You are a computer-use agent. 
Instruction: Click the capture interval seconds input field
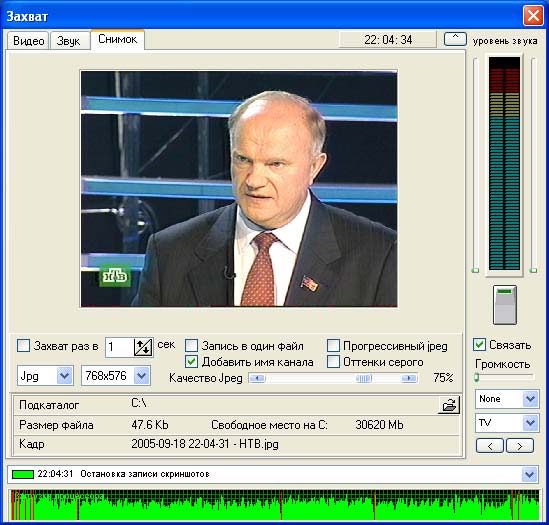[120, 347]
